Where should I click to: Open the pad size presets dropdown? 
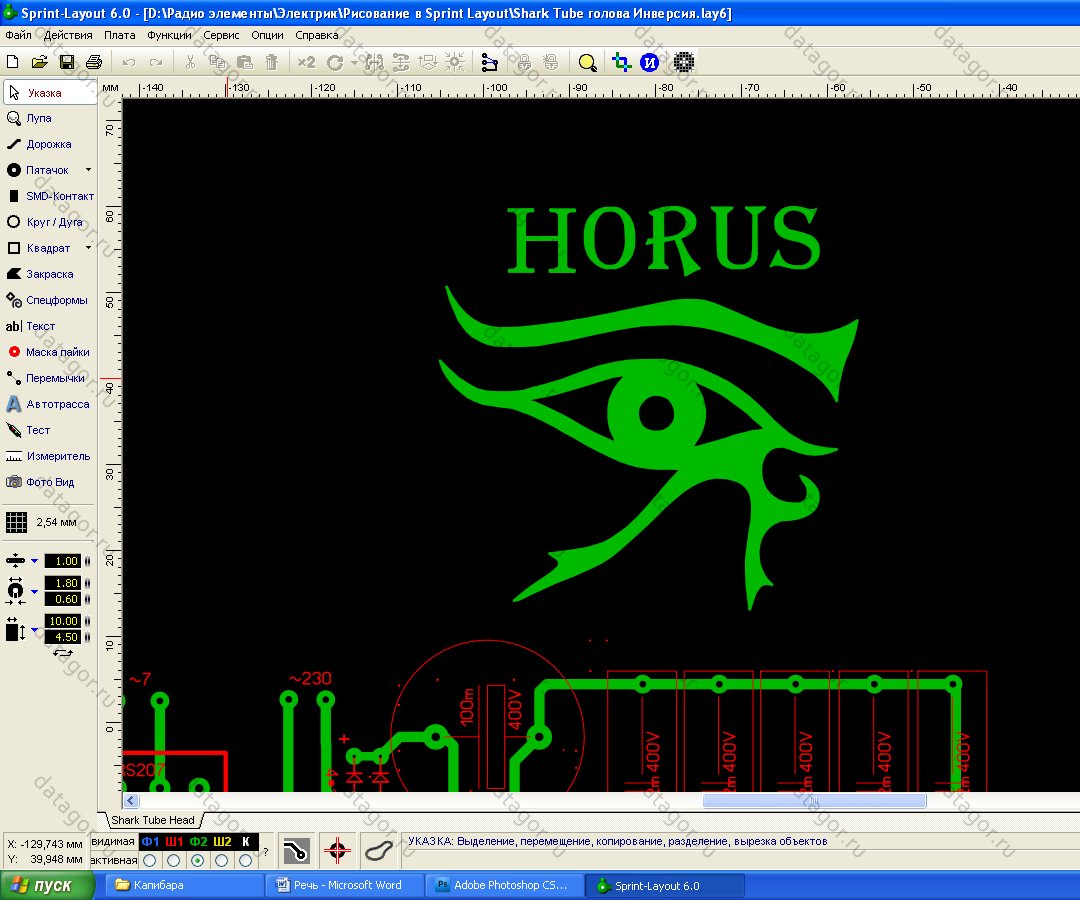[34, 592]
